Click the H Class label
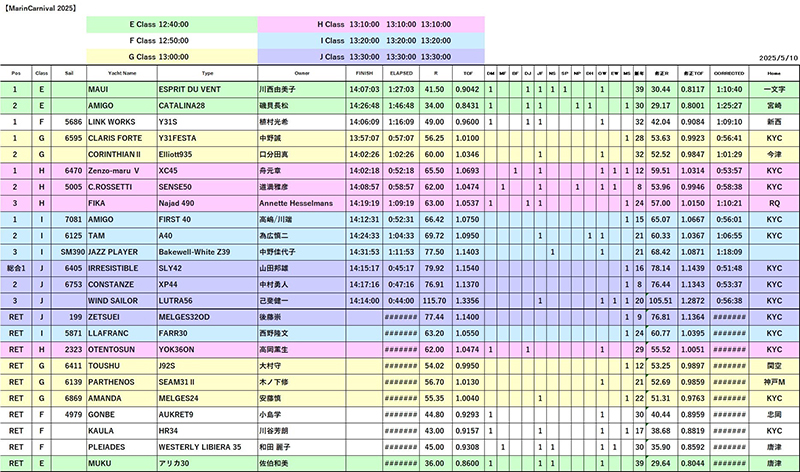The height and width of the screenshot is (472, 800). point(331,24)
